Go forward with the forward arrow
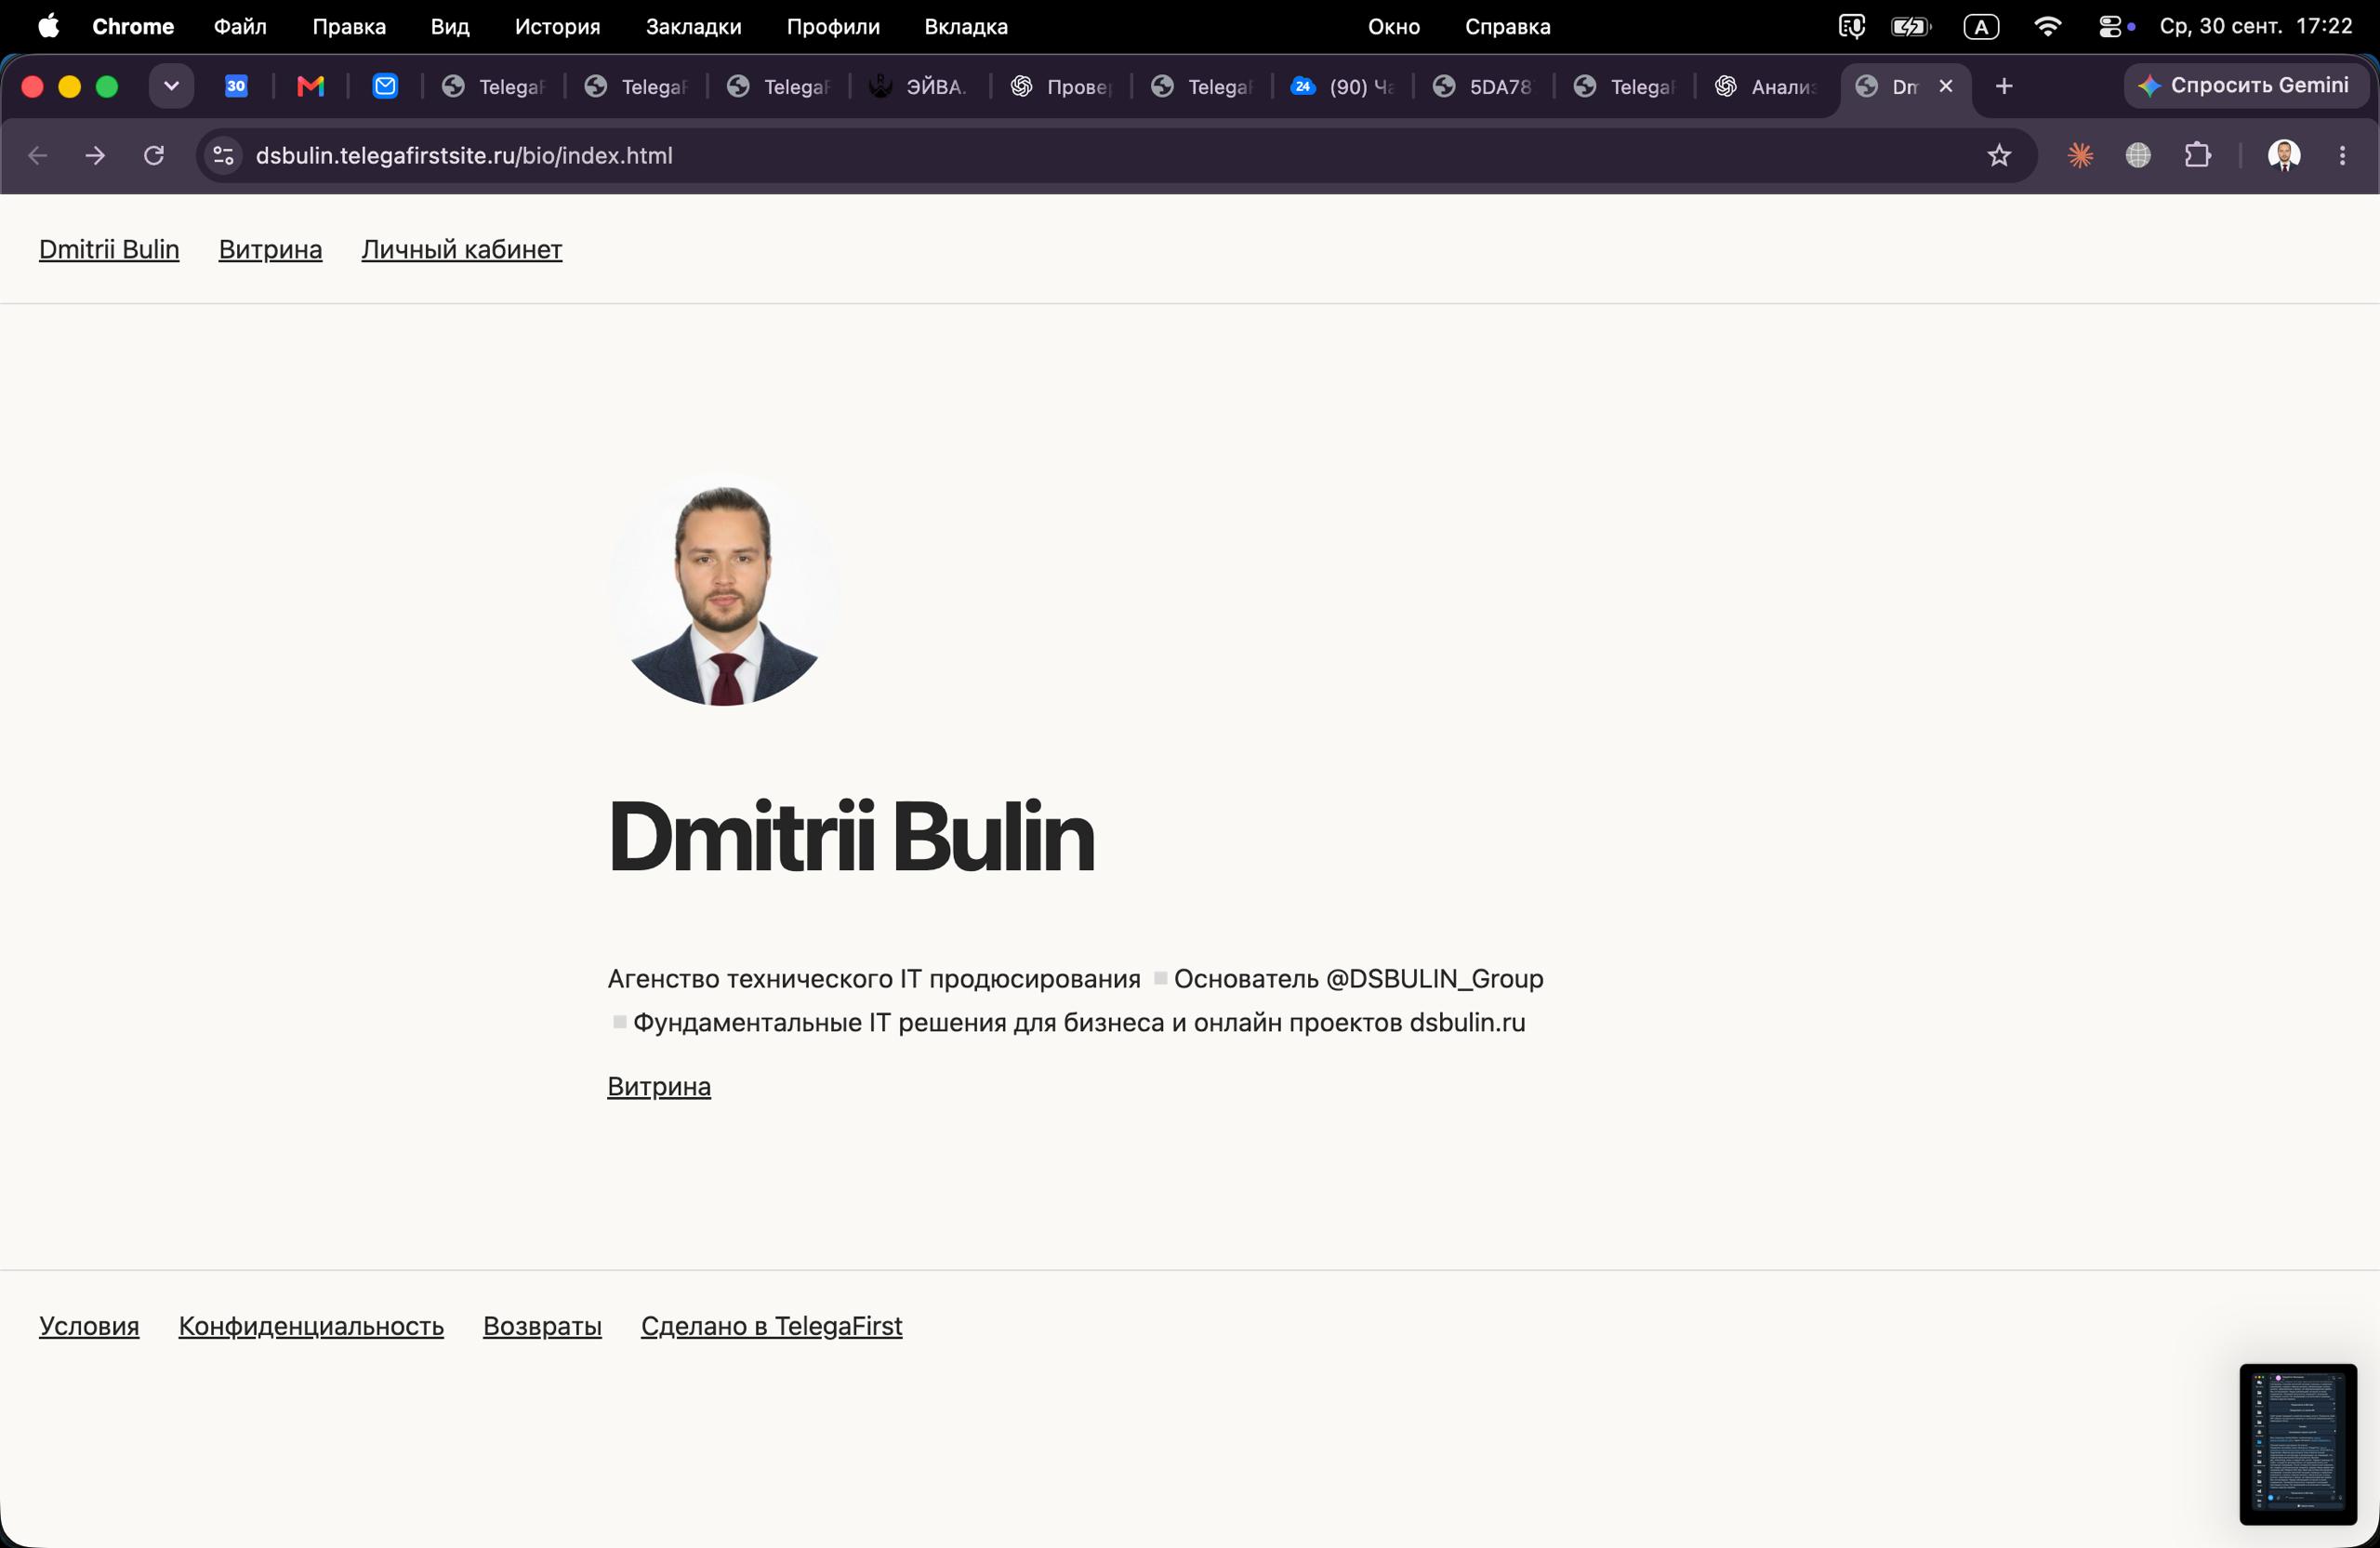This screenshot has width=2380, height=1548. pyautogui.click(x=96, y=156)
